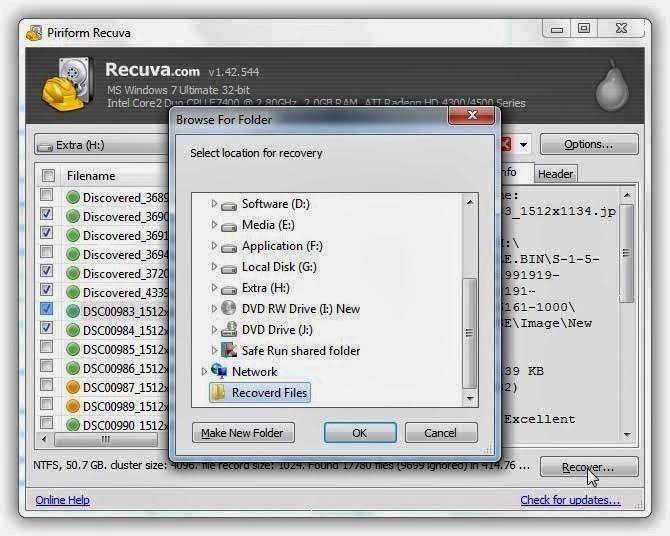Click folder tree scroll up arrow

pyautogui.click(x=470, y=202)
